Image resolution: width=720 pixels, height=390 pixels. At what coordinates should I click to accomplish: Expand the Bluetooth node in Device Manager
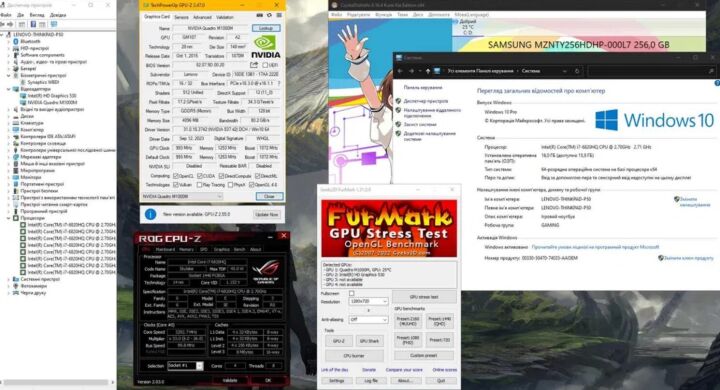tap(9, 41)
